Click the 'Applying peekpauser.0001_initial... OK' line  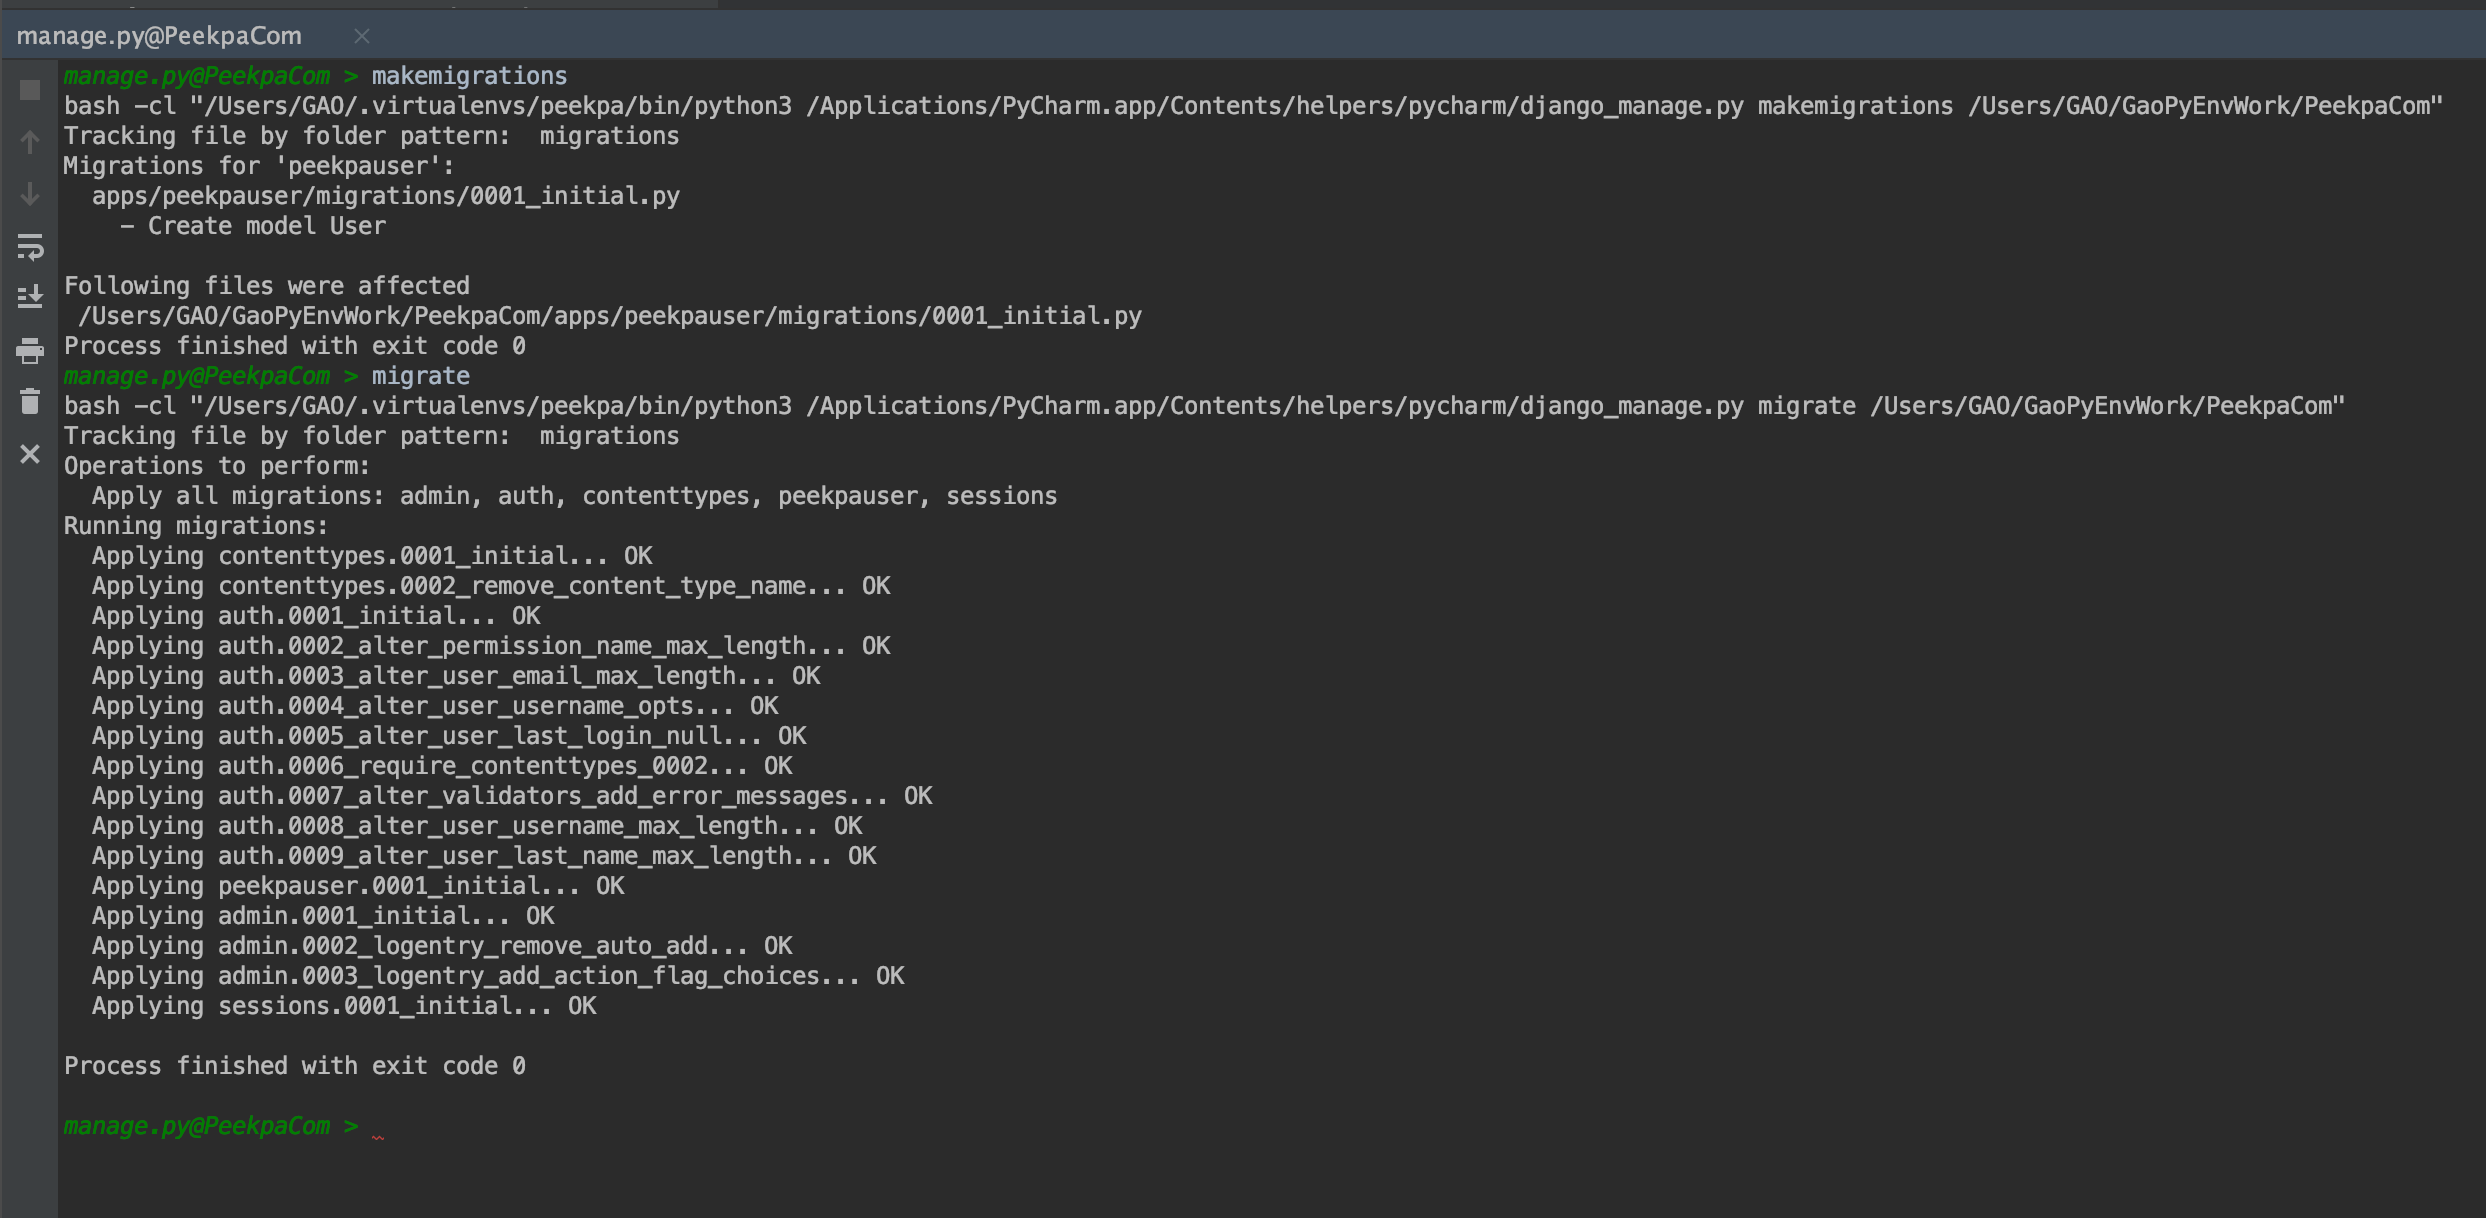(357, 886)
